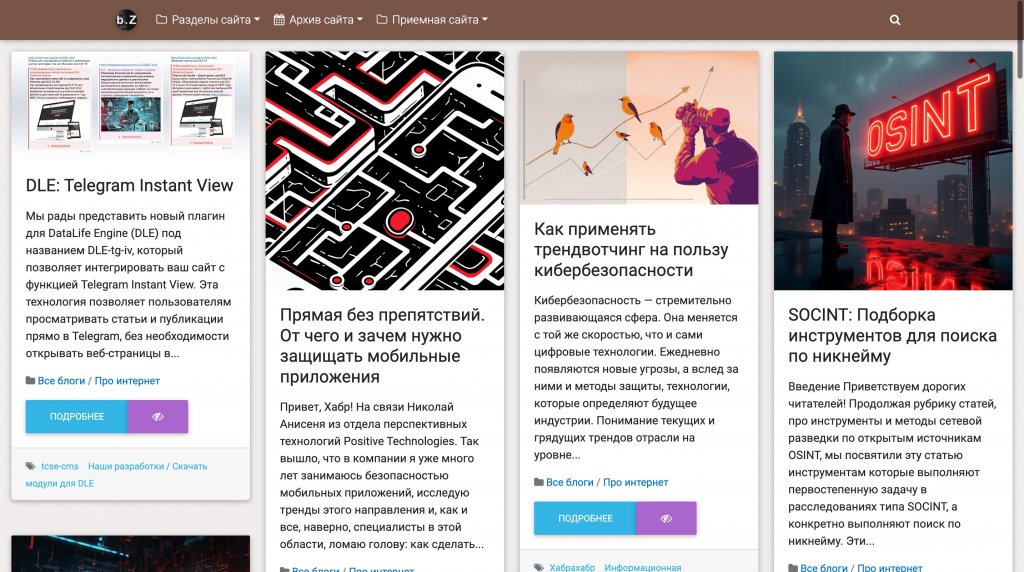Open the OSINT neon sign image
This screenshot has width=1024, height=572.
tap(893, 170)
